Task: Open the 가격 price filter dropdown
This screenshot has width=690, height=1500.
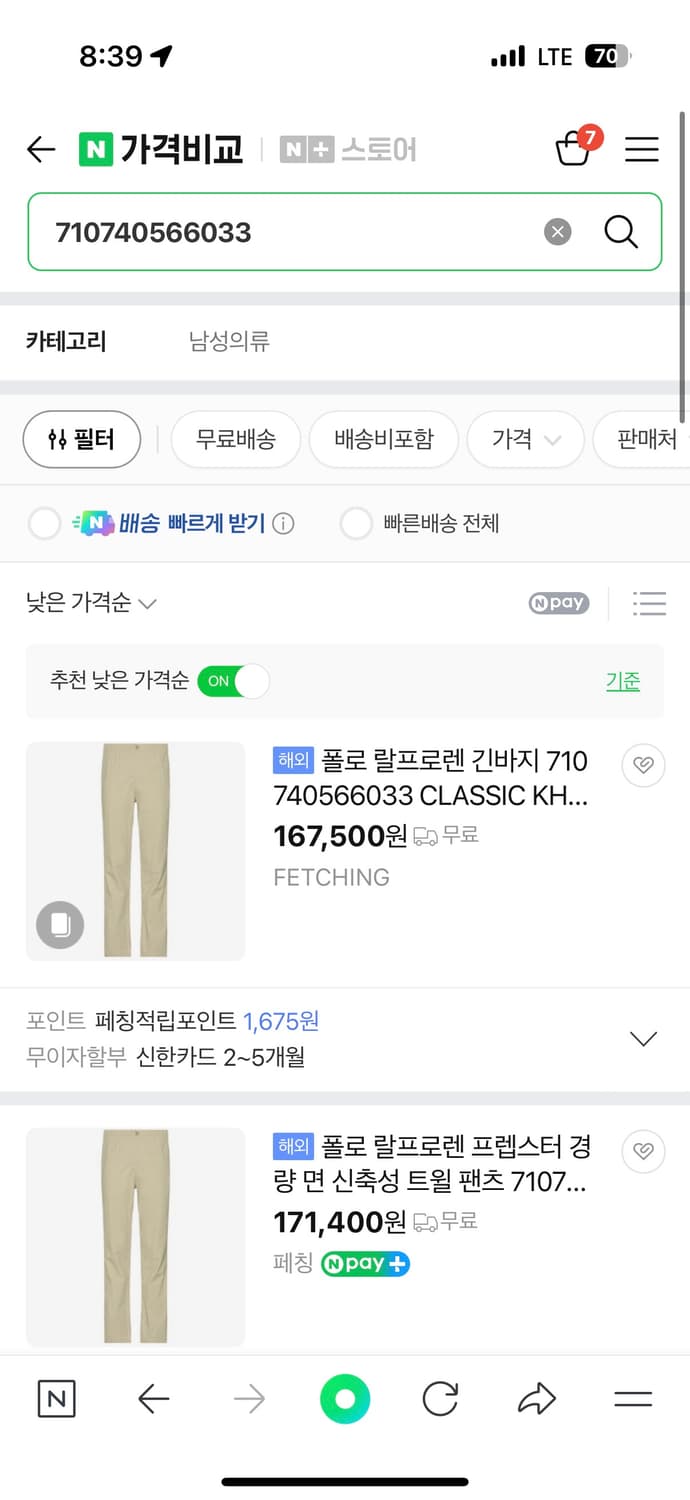Action: coord(525,439)
